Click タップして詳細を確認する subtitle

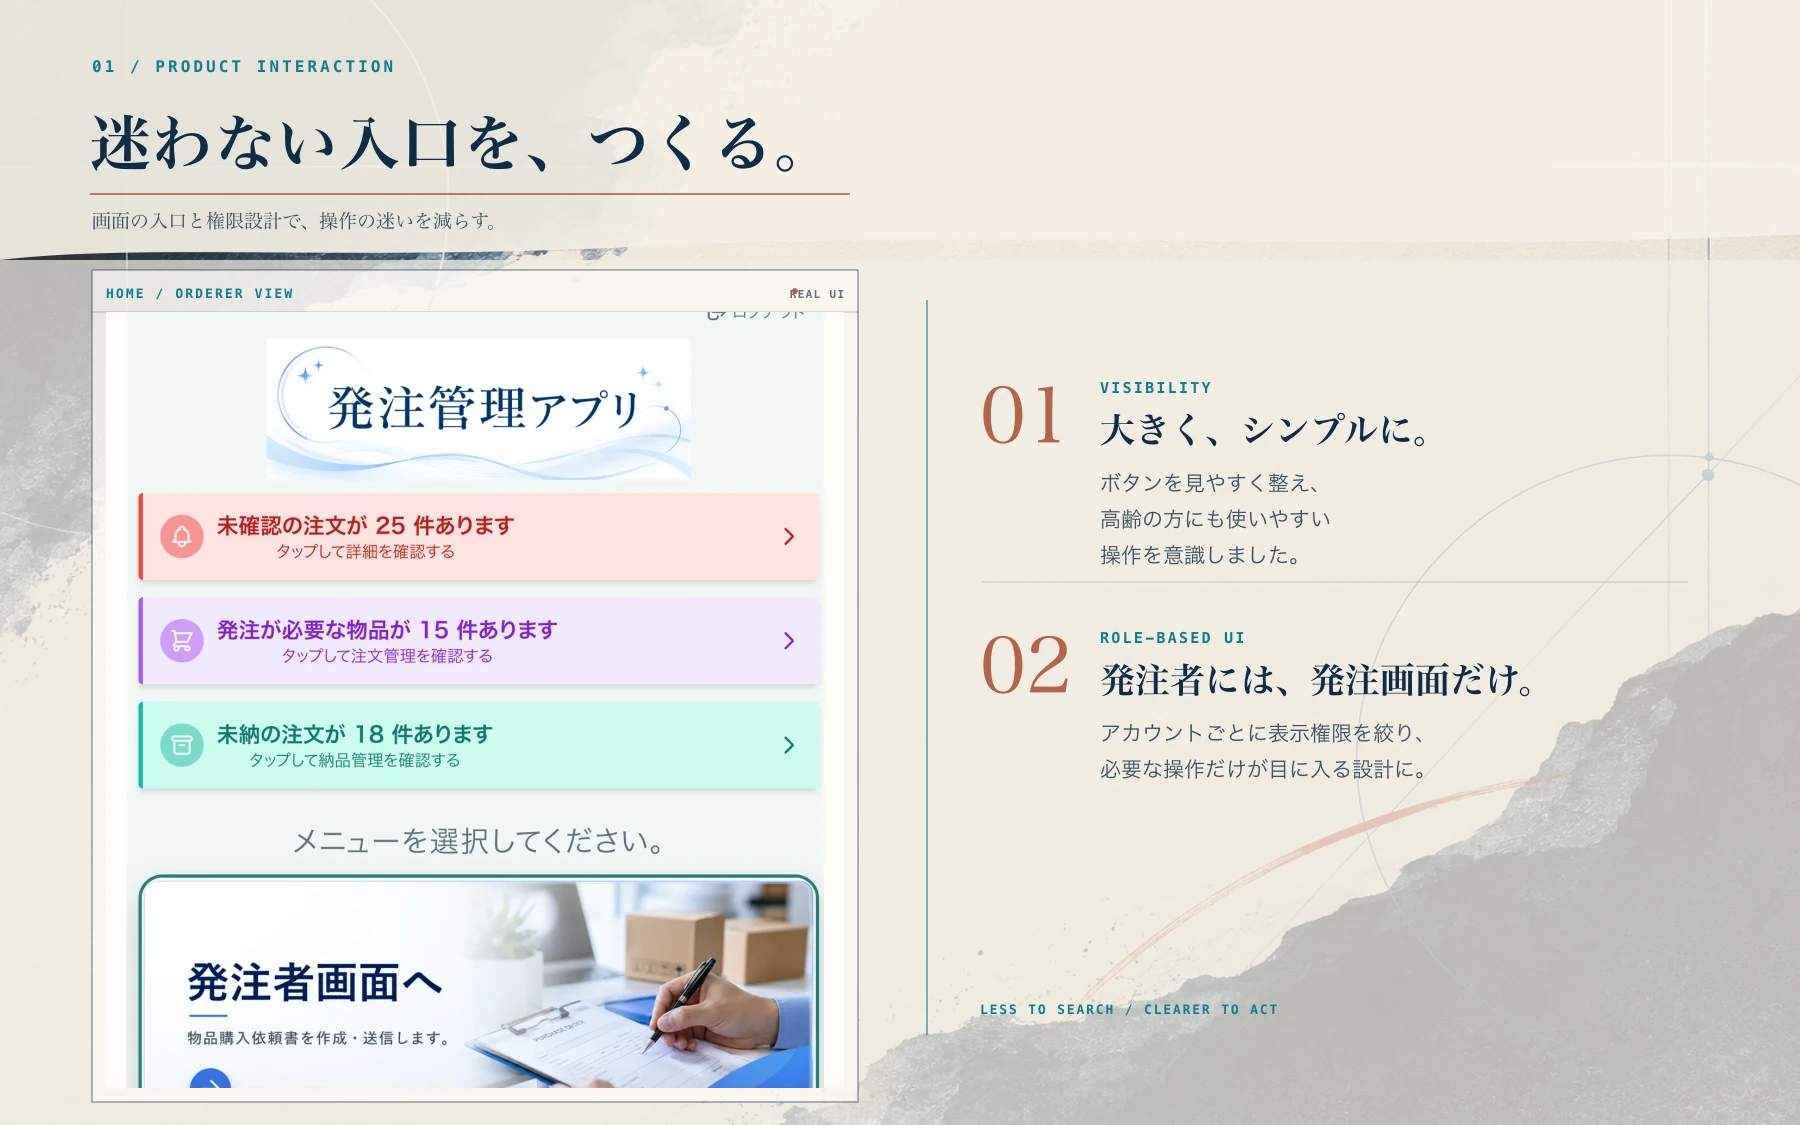pos(365,552)
